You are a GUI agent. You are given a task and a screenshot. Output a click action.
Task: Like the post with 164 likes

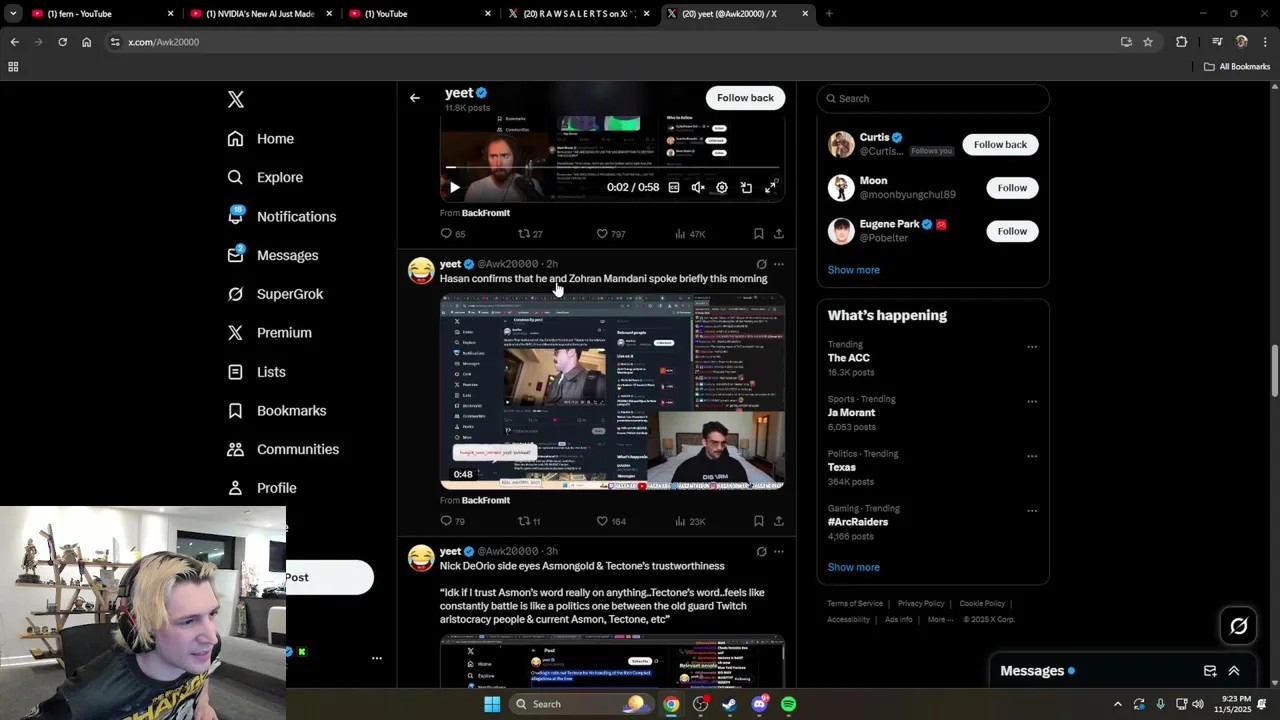pos(611,521)
